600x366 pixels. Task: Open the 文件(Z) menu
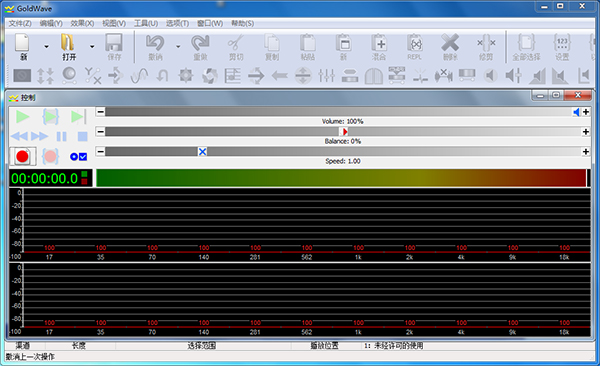20,23
